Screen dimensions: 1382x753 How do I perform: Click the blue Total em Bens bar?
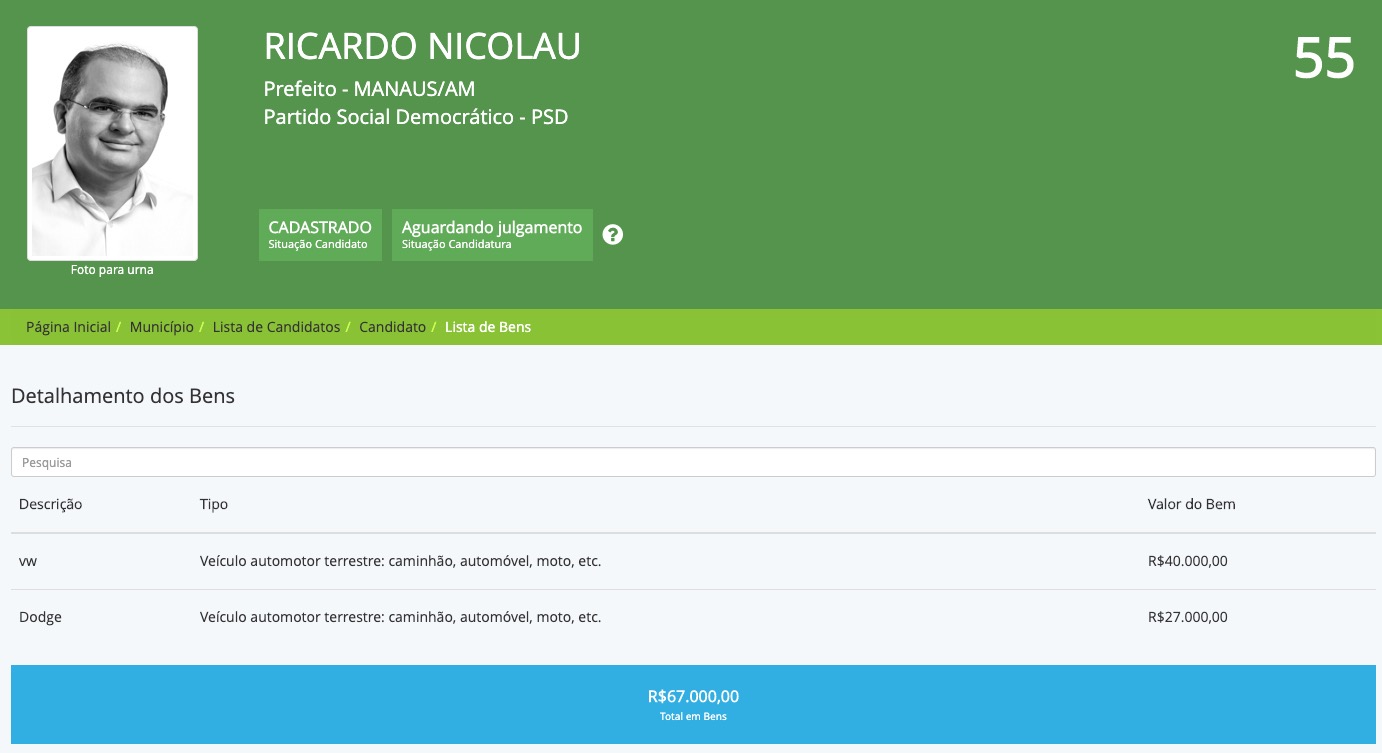pos(692,704)
